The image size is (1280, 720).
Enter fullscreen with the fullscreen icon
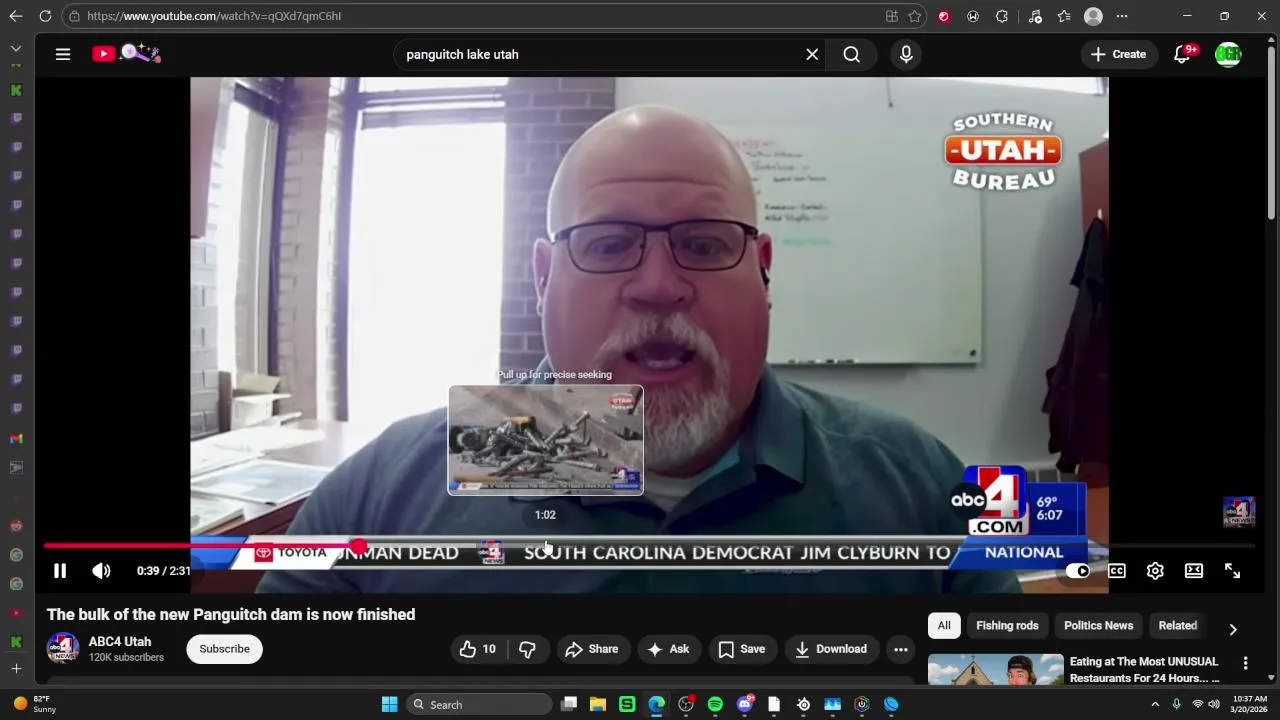click(1232, 571)
